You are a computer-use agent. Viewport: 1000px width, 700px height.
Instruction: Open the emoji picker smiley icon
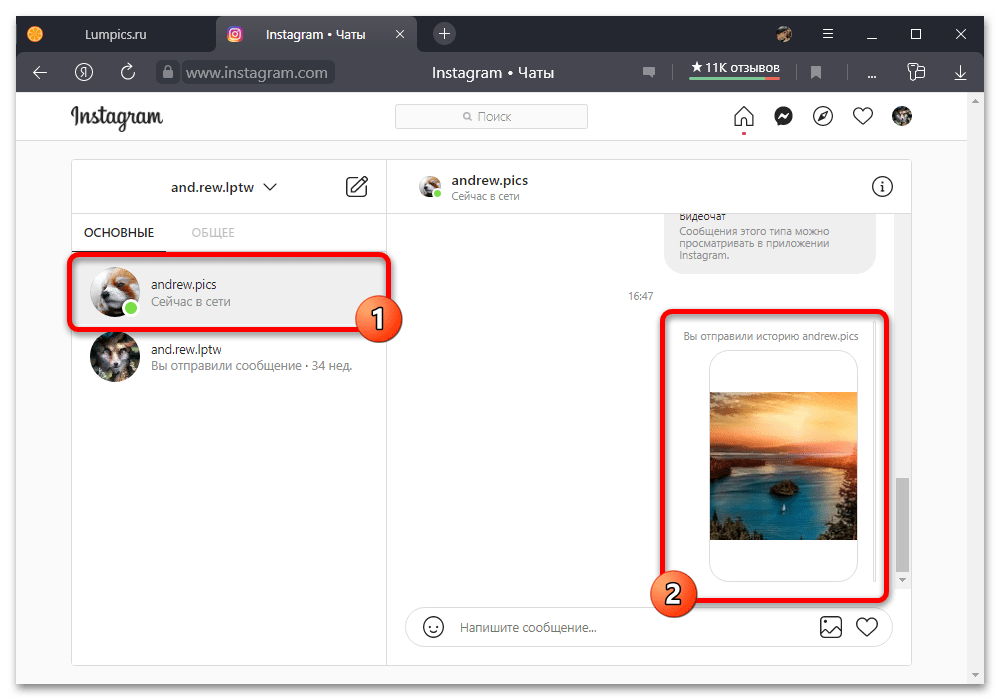pos(434,627)
